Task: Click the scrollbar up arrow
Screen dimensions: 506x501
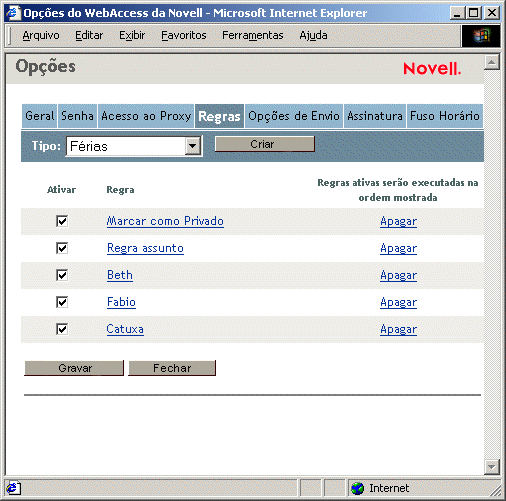Action: coord(492,62)
